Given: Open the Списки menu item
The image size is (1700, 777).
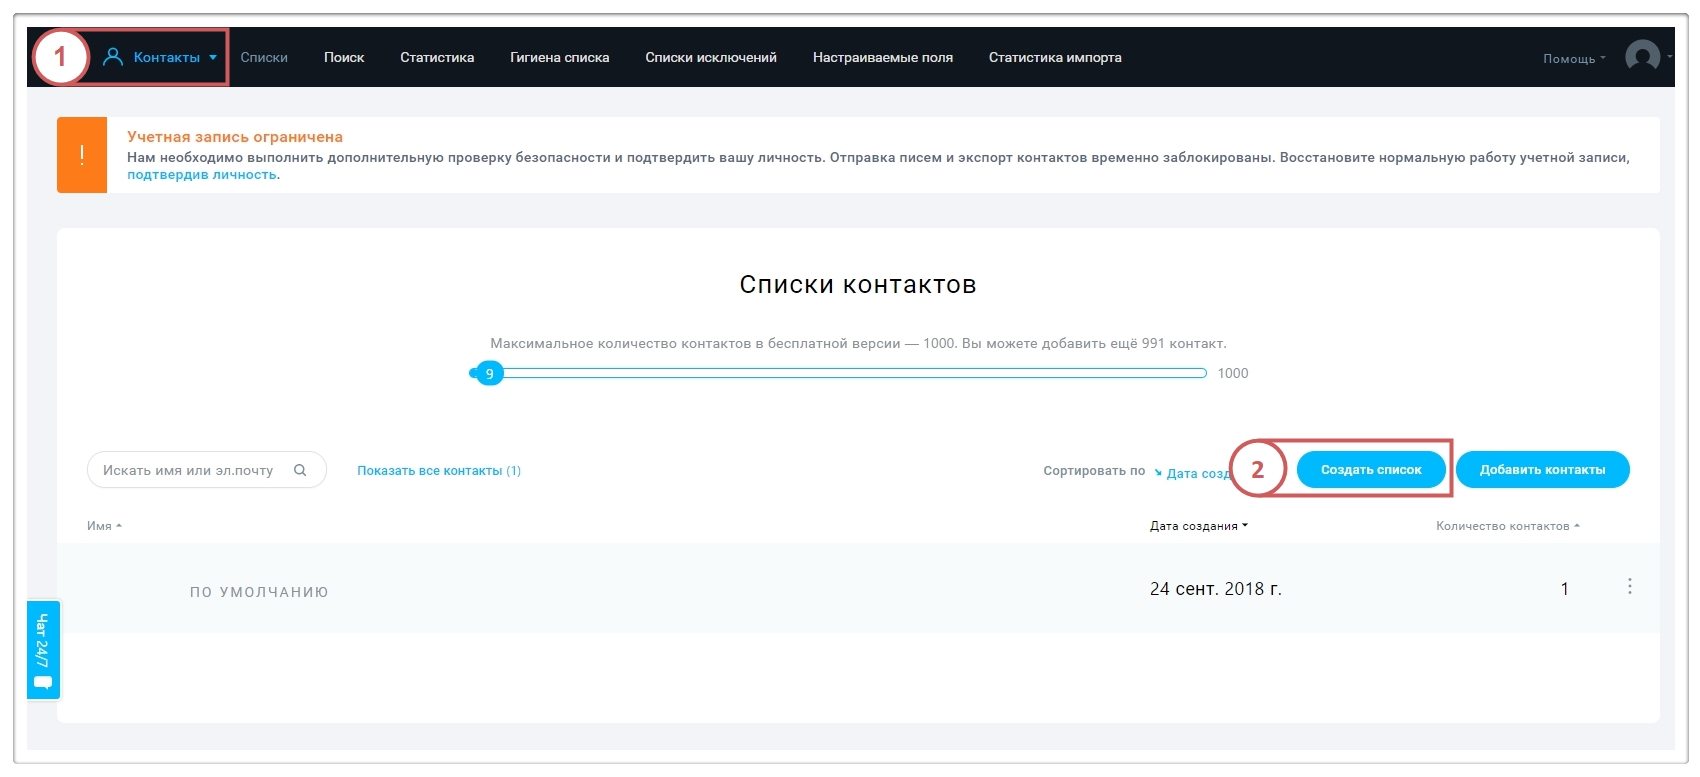Looking at the screenshot, I should (264, 58).
